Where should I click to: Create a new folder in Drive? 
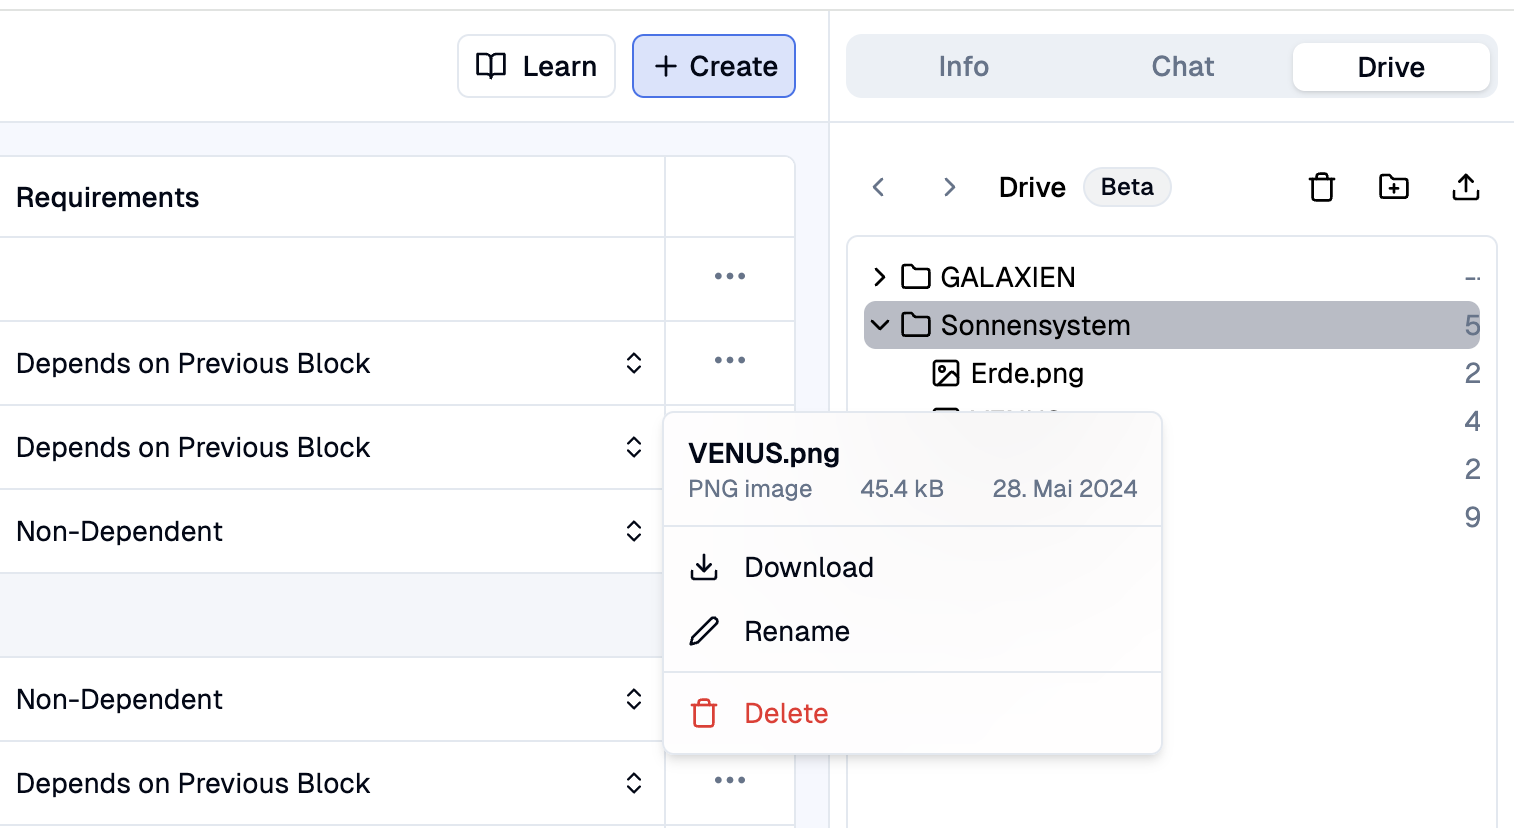pyautogui.click(x=1394, y=187)
